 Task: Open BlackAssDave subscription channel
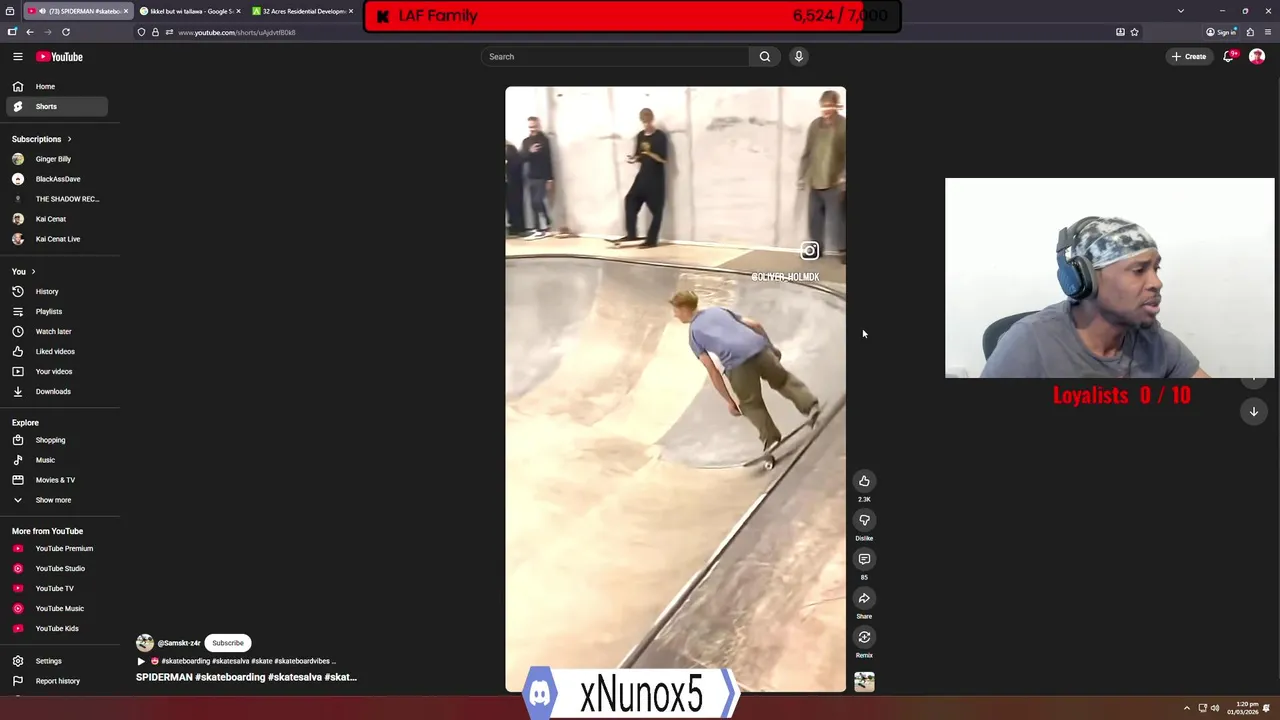57,179
